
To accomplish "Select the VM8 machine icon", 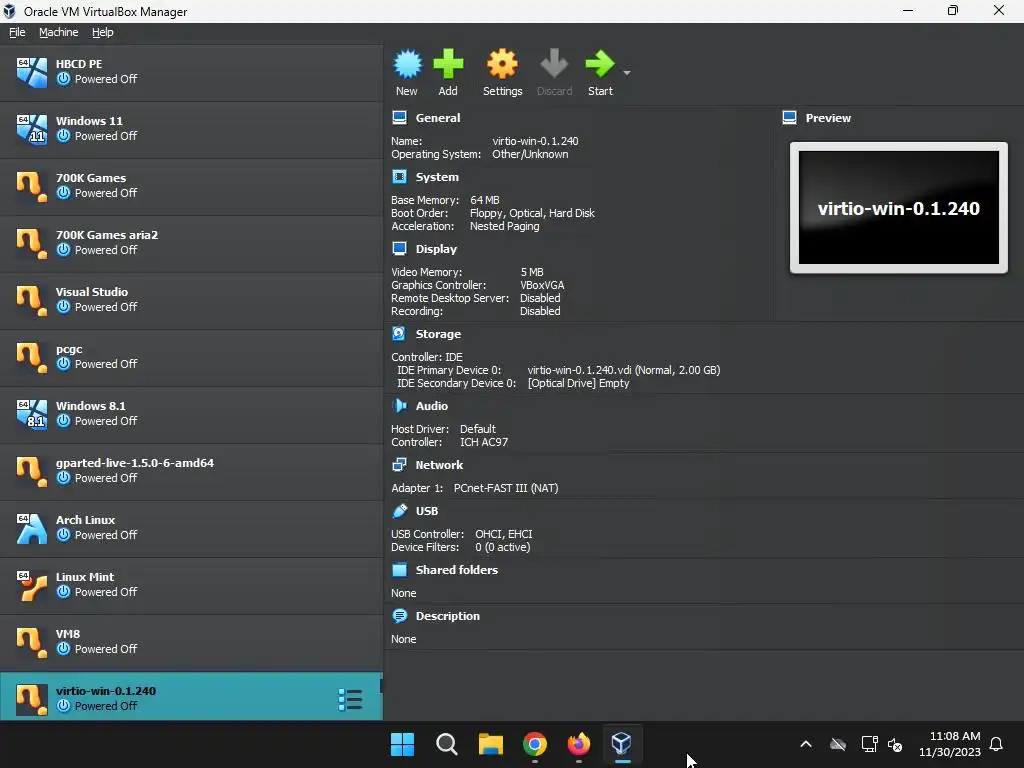I will point(31,642).
